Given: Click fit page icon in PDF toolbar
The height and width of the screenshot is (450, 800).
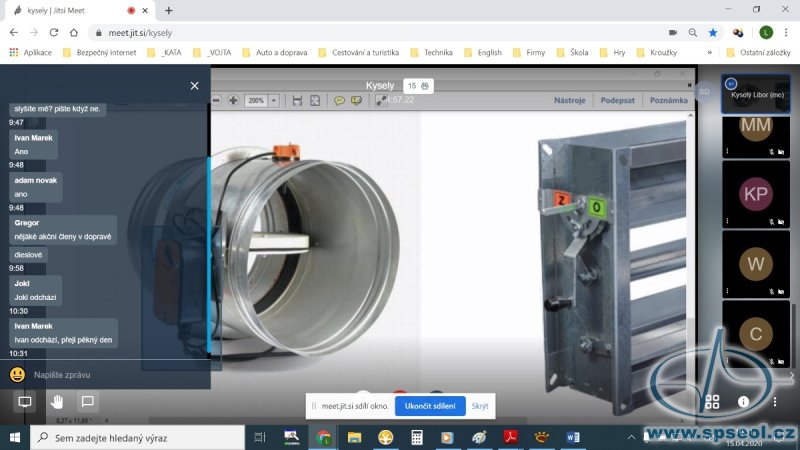Looking at the screenshot, I should [x=315, y=101].
